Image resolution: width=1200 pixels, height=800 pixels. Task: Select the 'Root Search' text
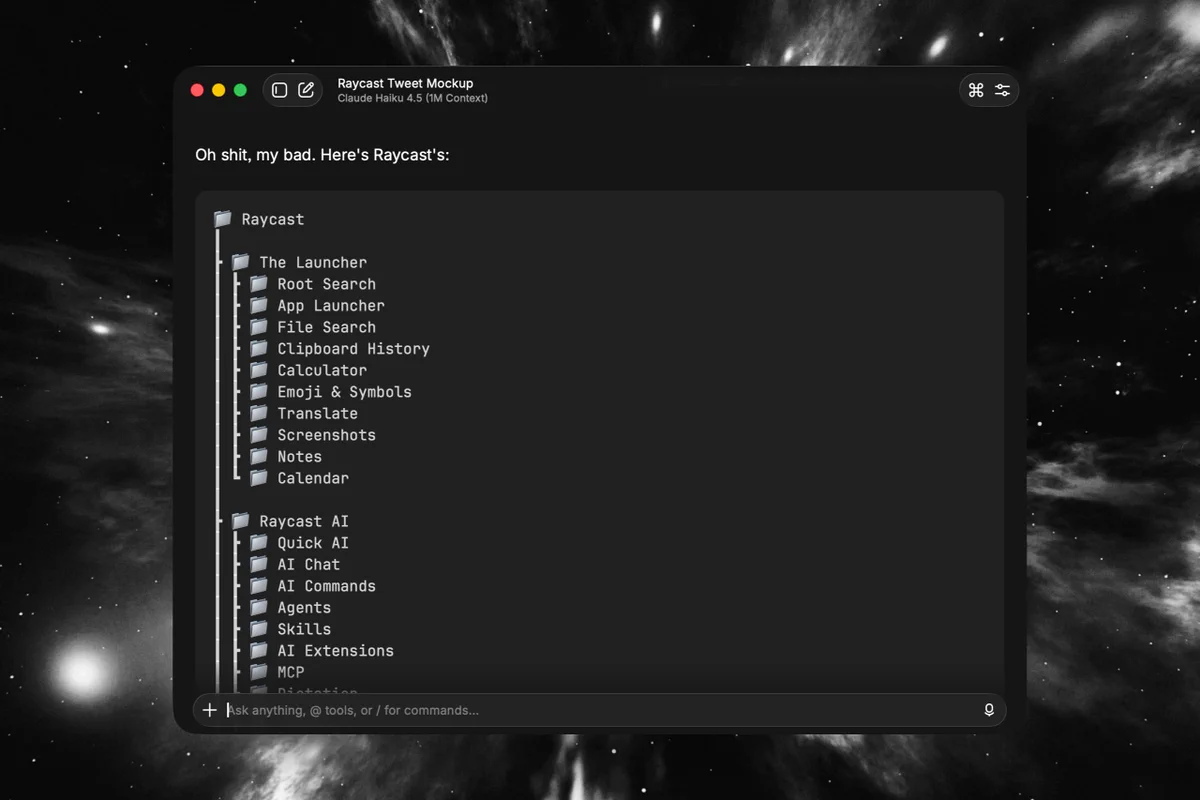coord(327,284)
